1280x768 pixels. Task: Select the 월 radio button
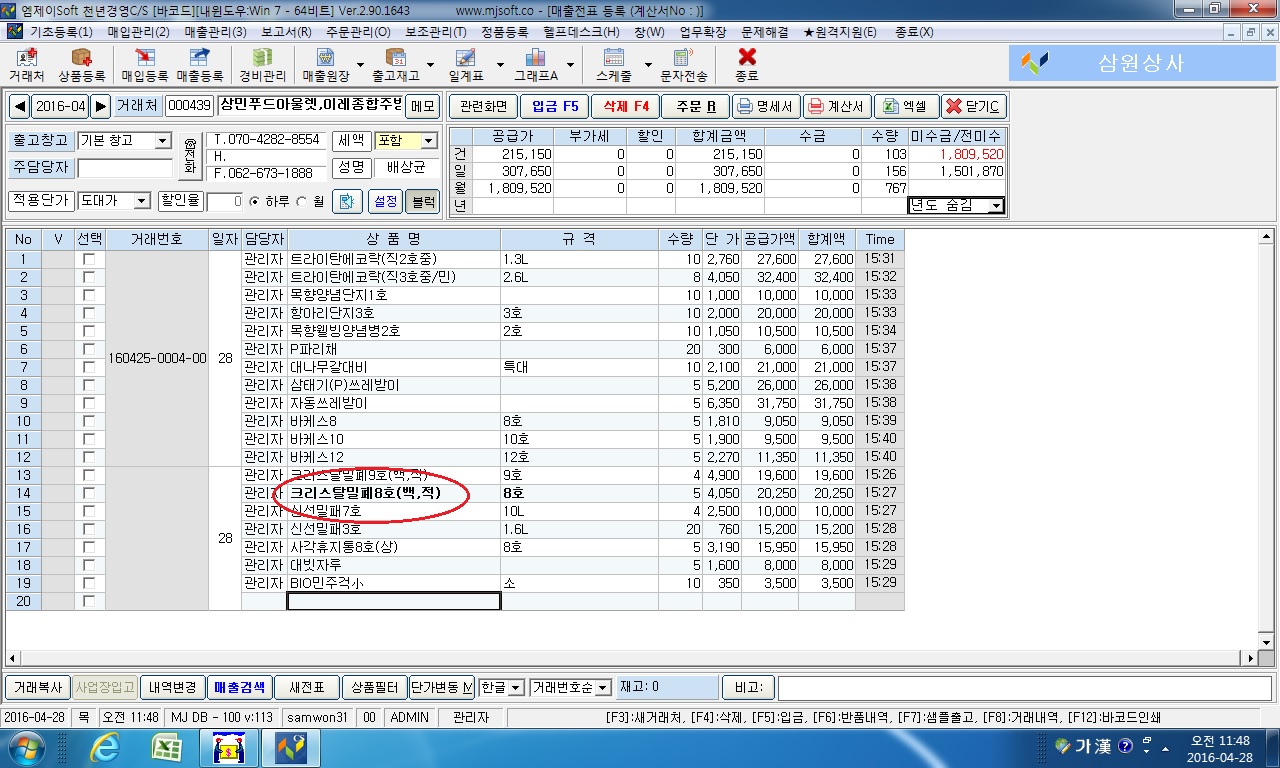(304, 201)
